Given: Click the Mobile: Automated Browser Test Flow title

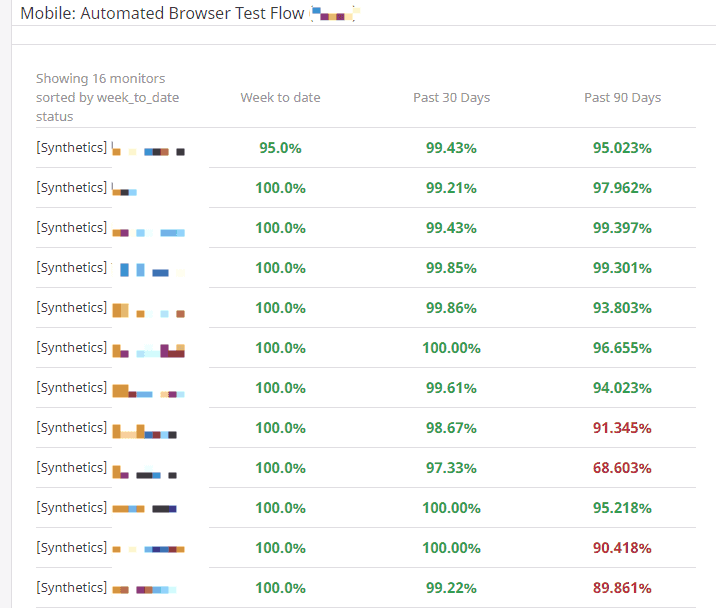Looking at the screenshot, I should pos(162,13).
